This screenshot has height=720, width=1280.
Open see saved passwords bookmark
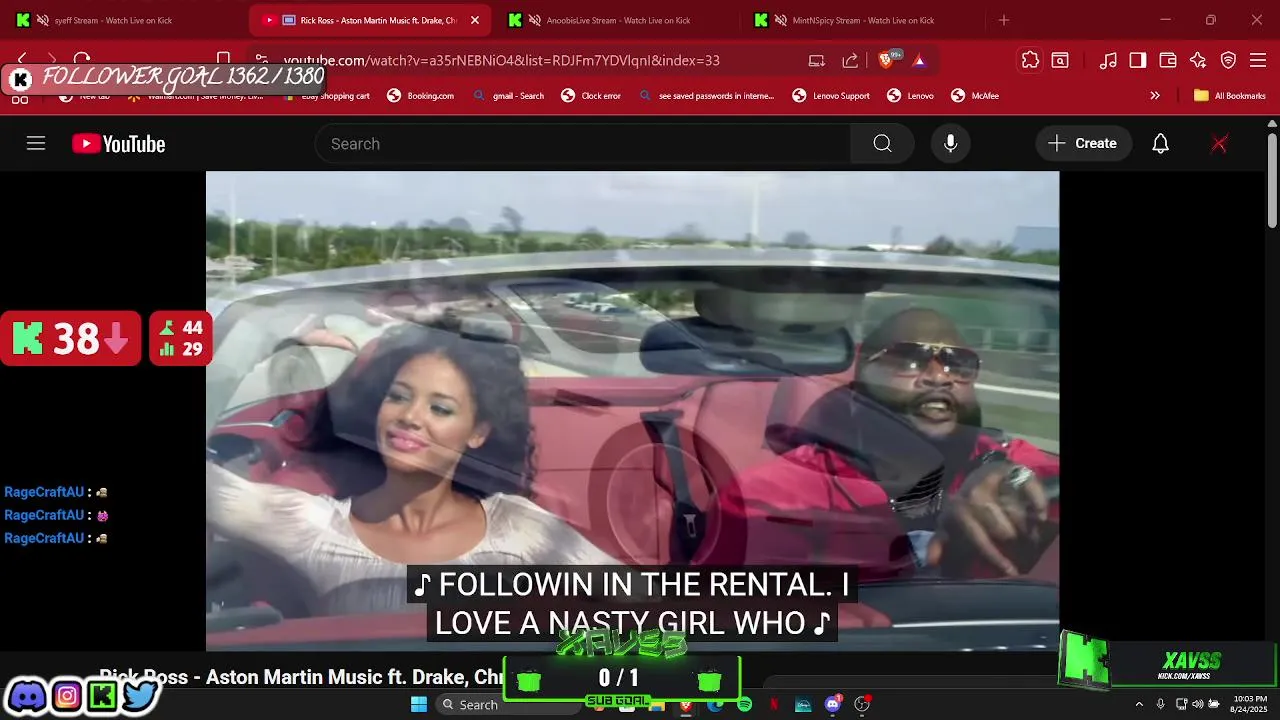[706, 96]
